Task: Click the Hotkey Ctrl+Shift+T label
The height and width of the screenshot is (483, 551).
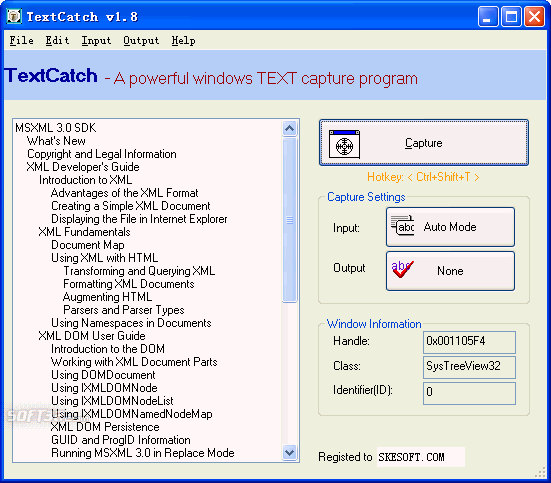Action: point(423,176)
